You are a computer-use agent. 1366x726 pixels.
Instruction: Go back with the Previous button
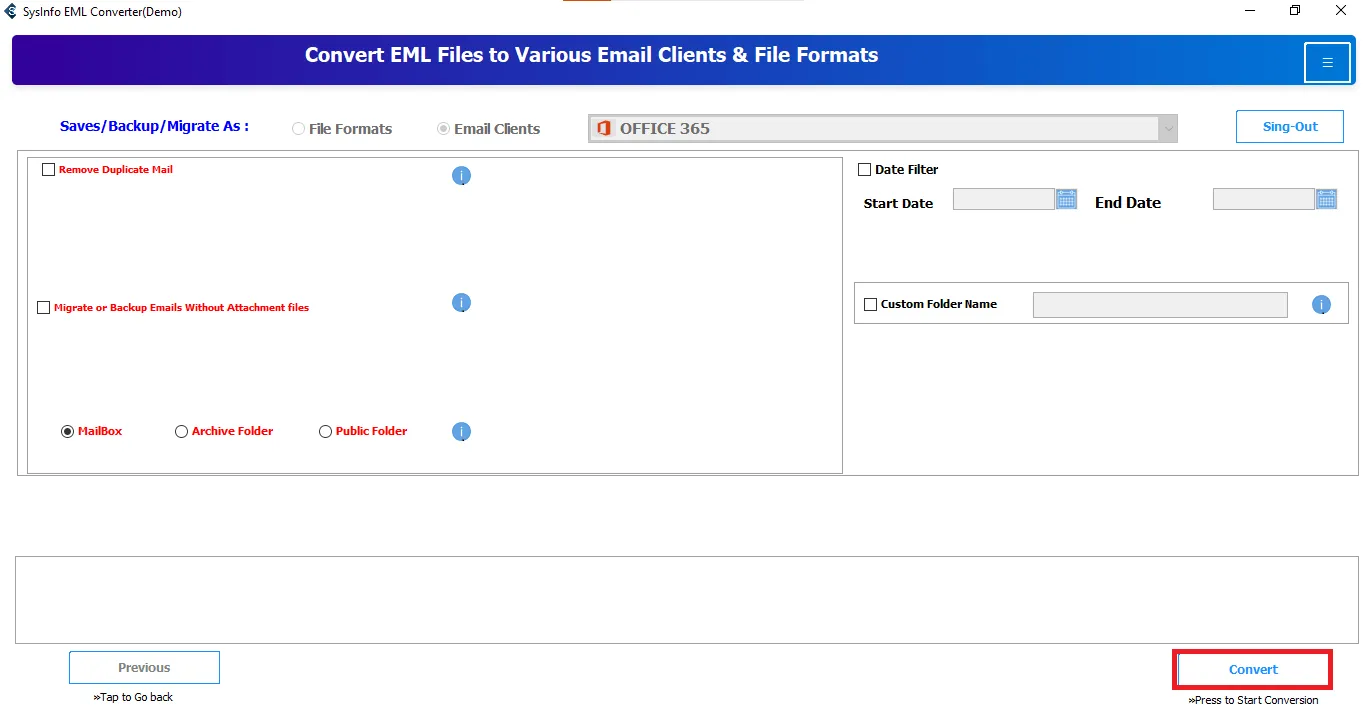tap(144, 668)
